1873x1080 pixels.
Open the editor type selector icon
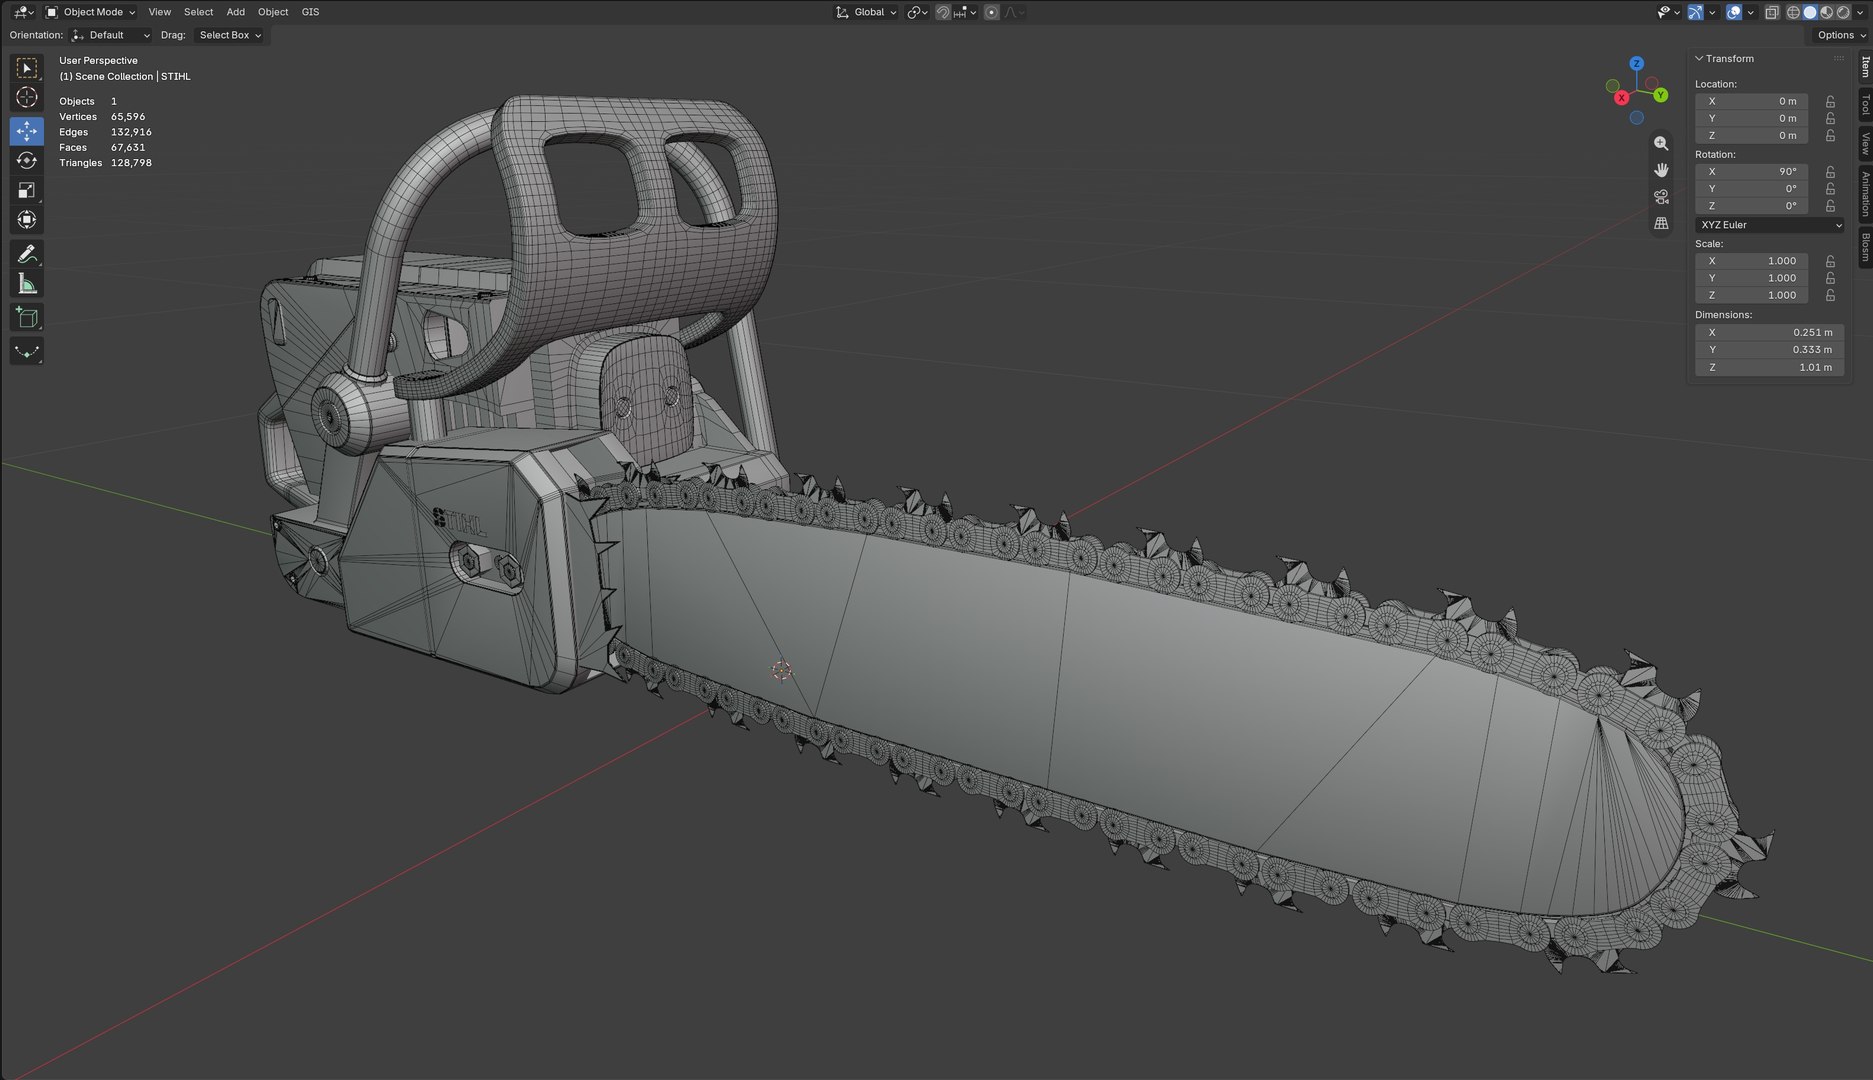coord(22,12)
